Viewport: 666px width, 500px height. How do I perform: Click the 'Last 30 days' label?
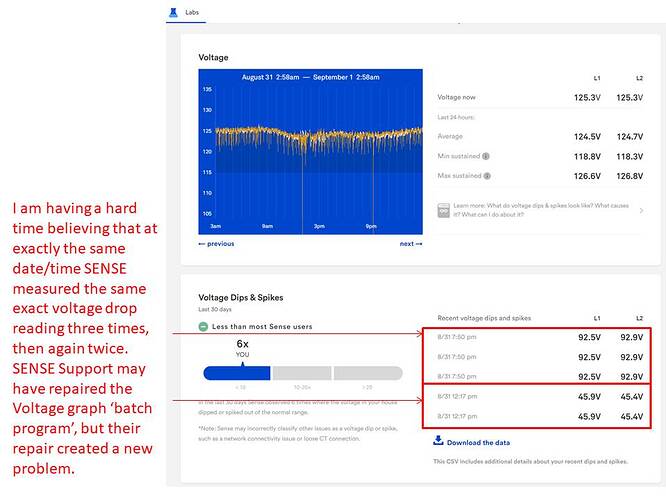coord(215,309)
